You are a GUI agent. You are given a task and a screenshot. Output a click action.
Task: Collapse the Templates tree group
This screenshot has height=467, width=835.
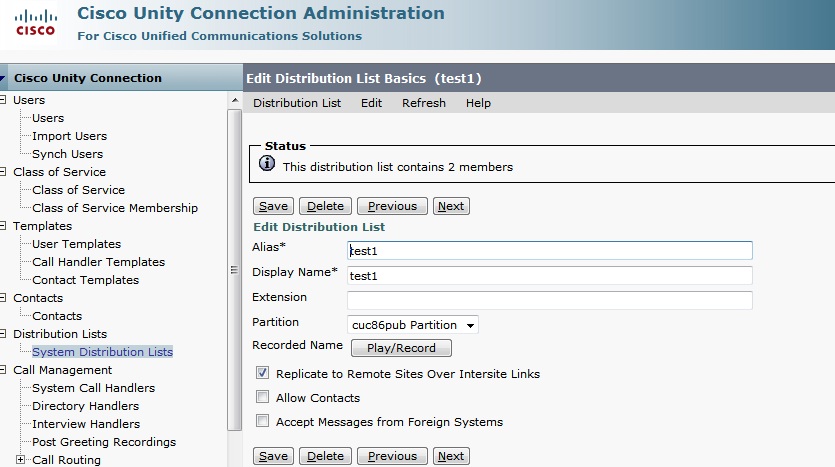(x=3, y=226)
